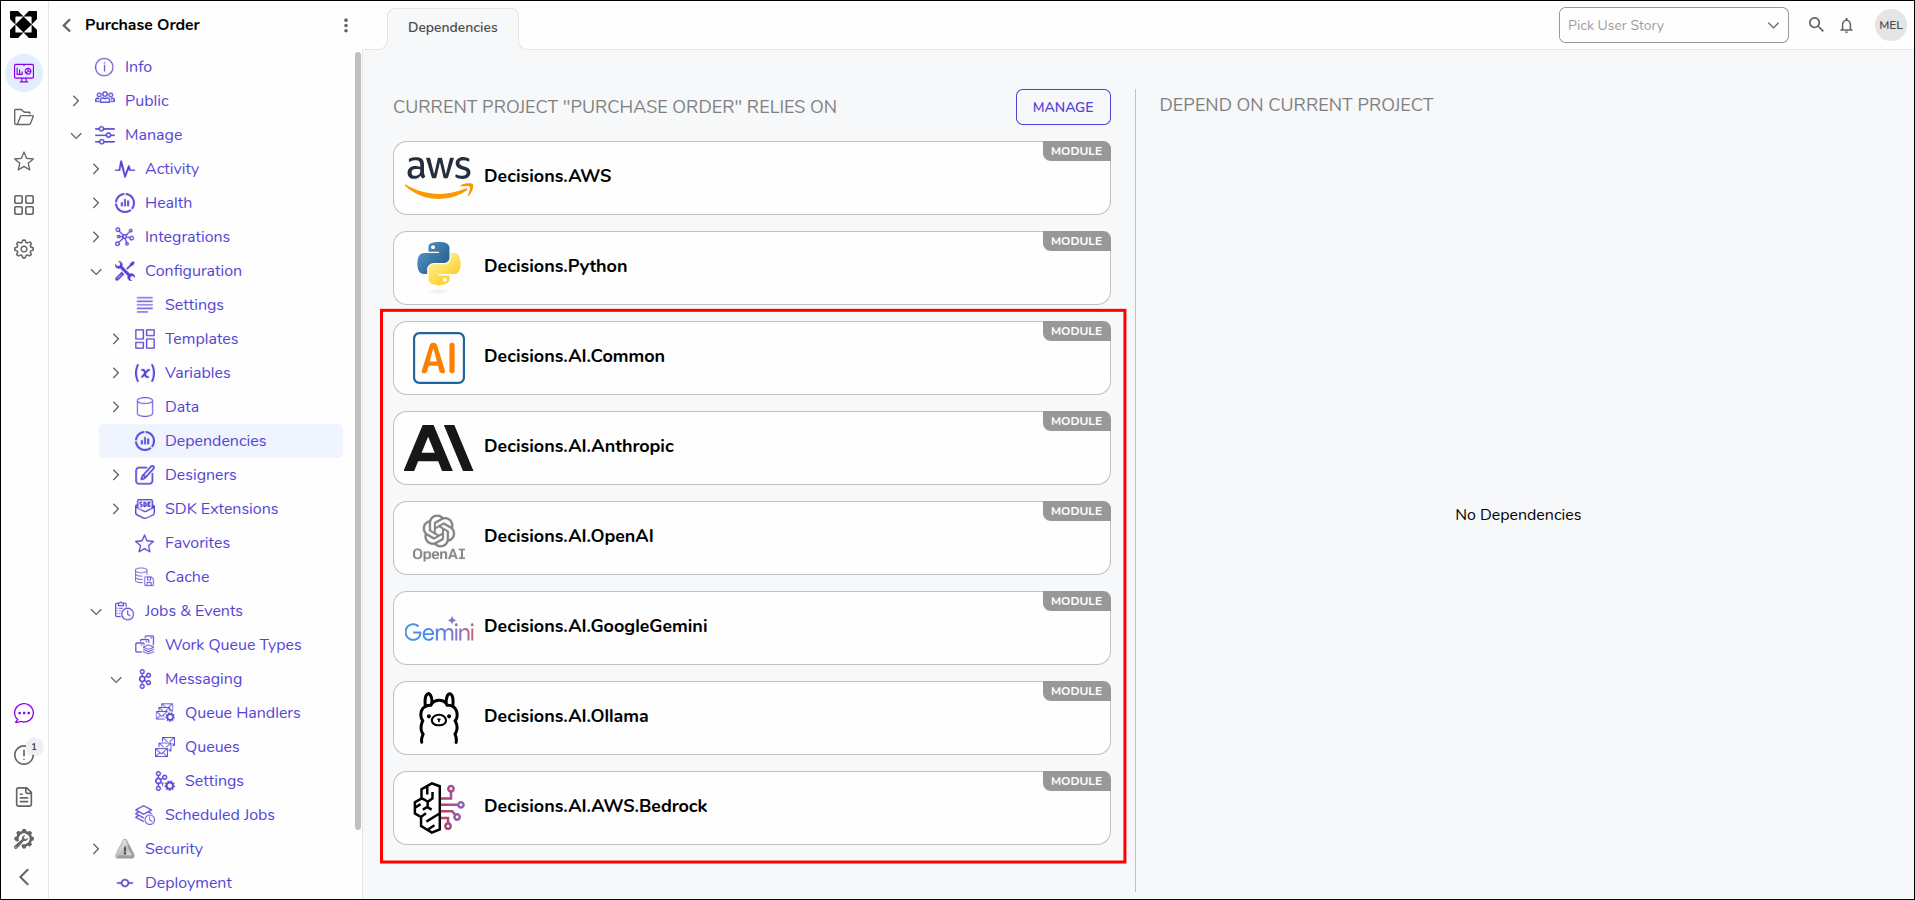This screenshot has height=900, width=1915.
Task: Select the Dependencies tab
Action: pos(453,28)
